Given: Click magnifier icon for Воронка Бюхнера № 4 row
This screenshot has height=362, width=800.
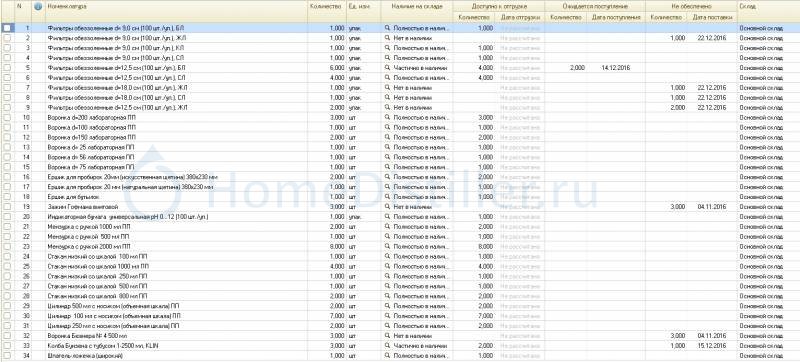Looking at the screenshot, I should (387, 336).
